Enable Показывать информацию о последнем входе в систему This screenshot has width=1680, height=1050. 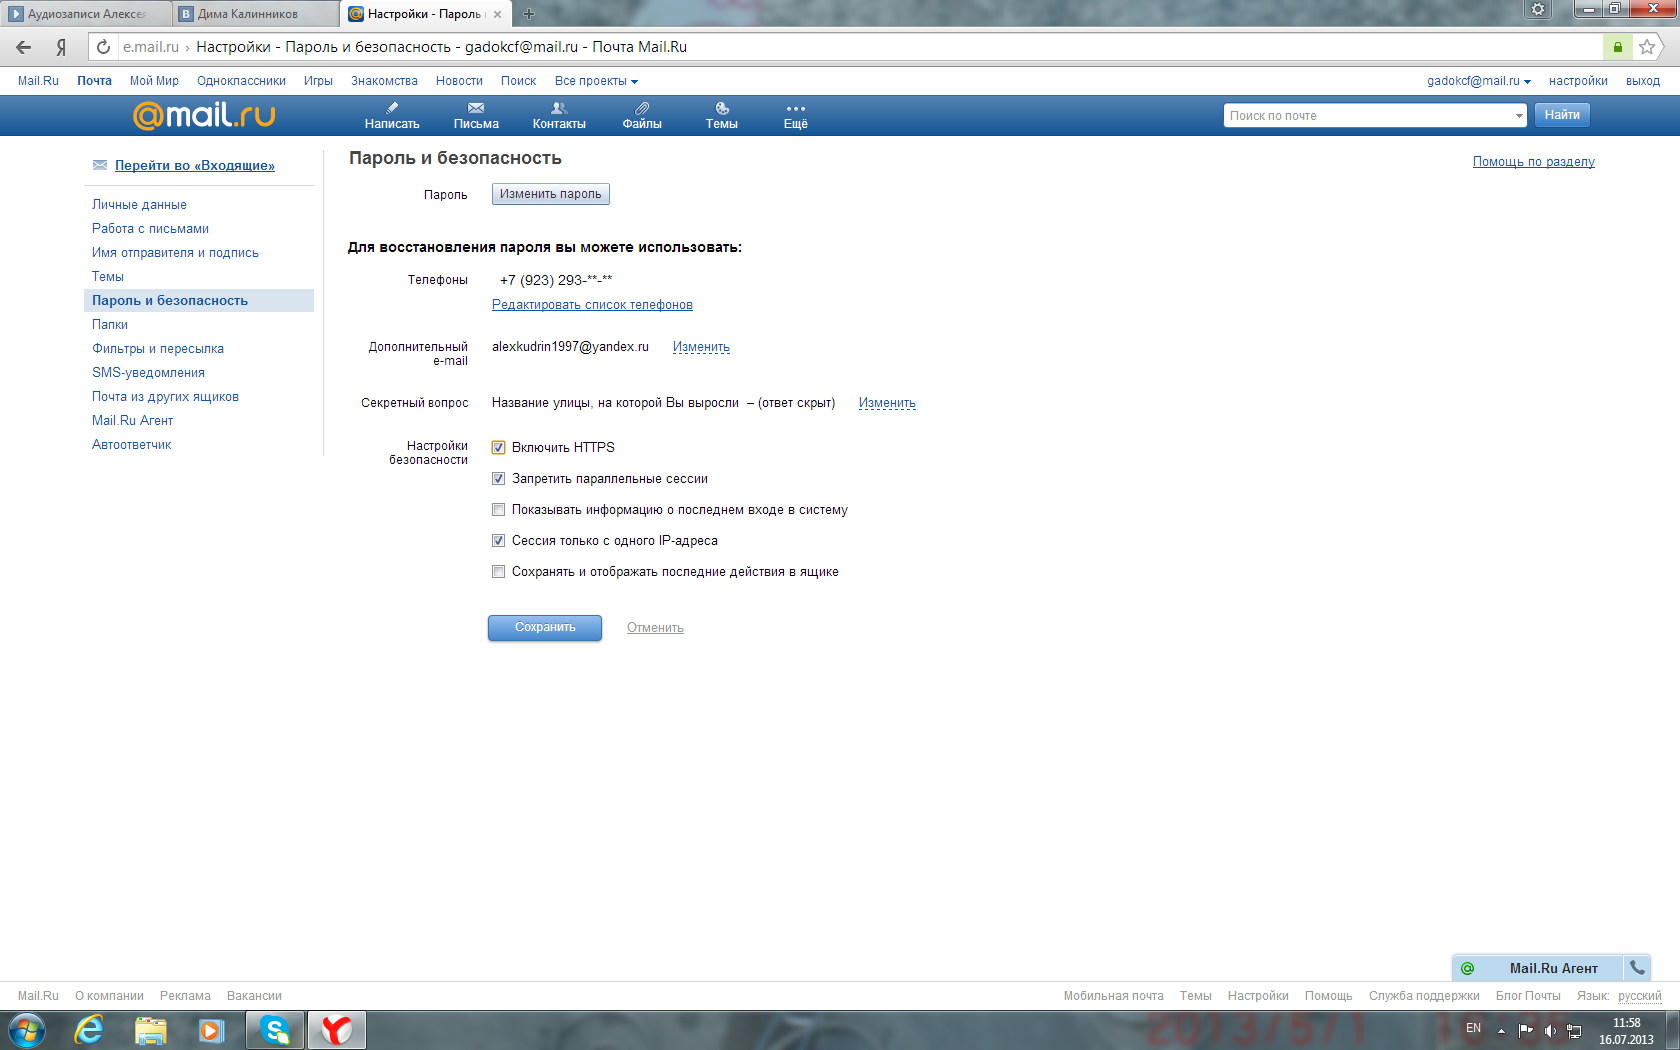coord(498,509)
